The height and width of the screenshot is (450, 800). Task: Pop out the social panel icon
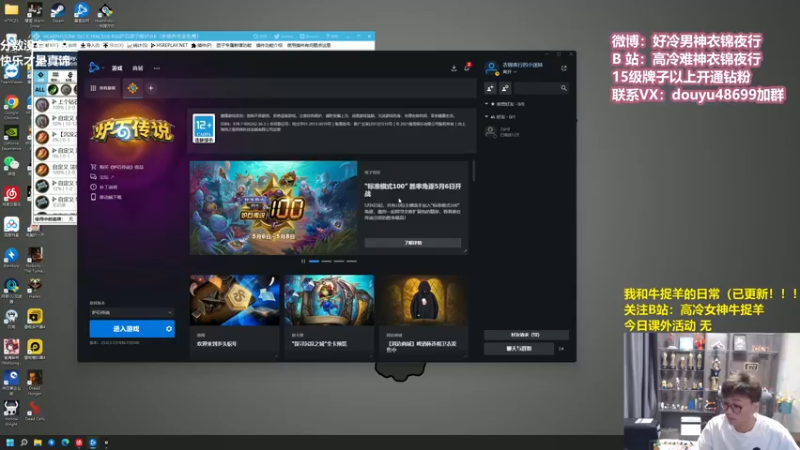pos(564,68)
